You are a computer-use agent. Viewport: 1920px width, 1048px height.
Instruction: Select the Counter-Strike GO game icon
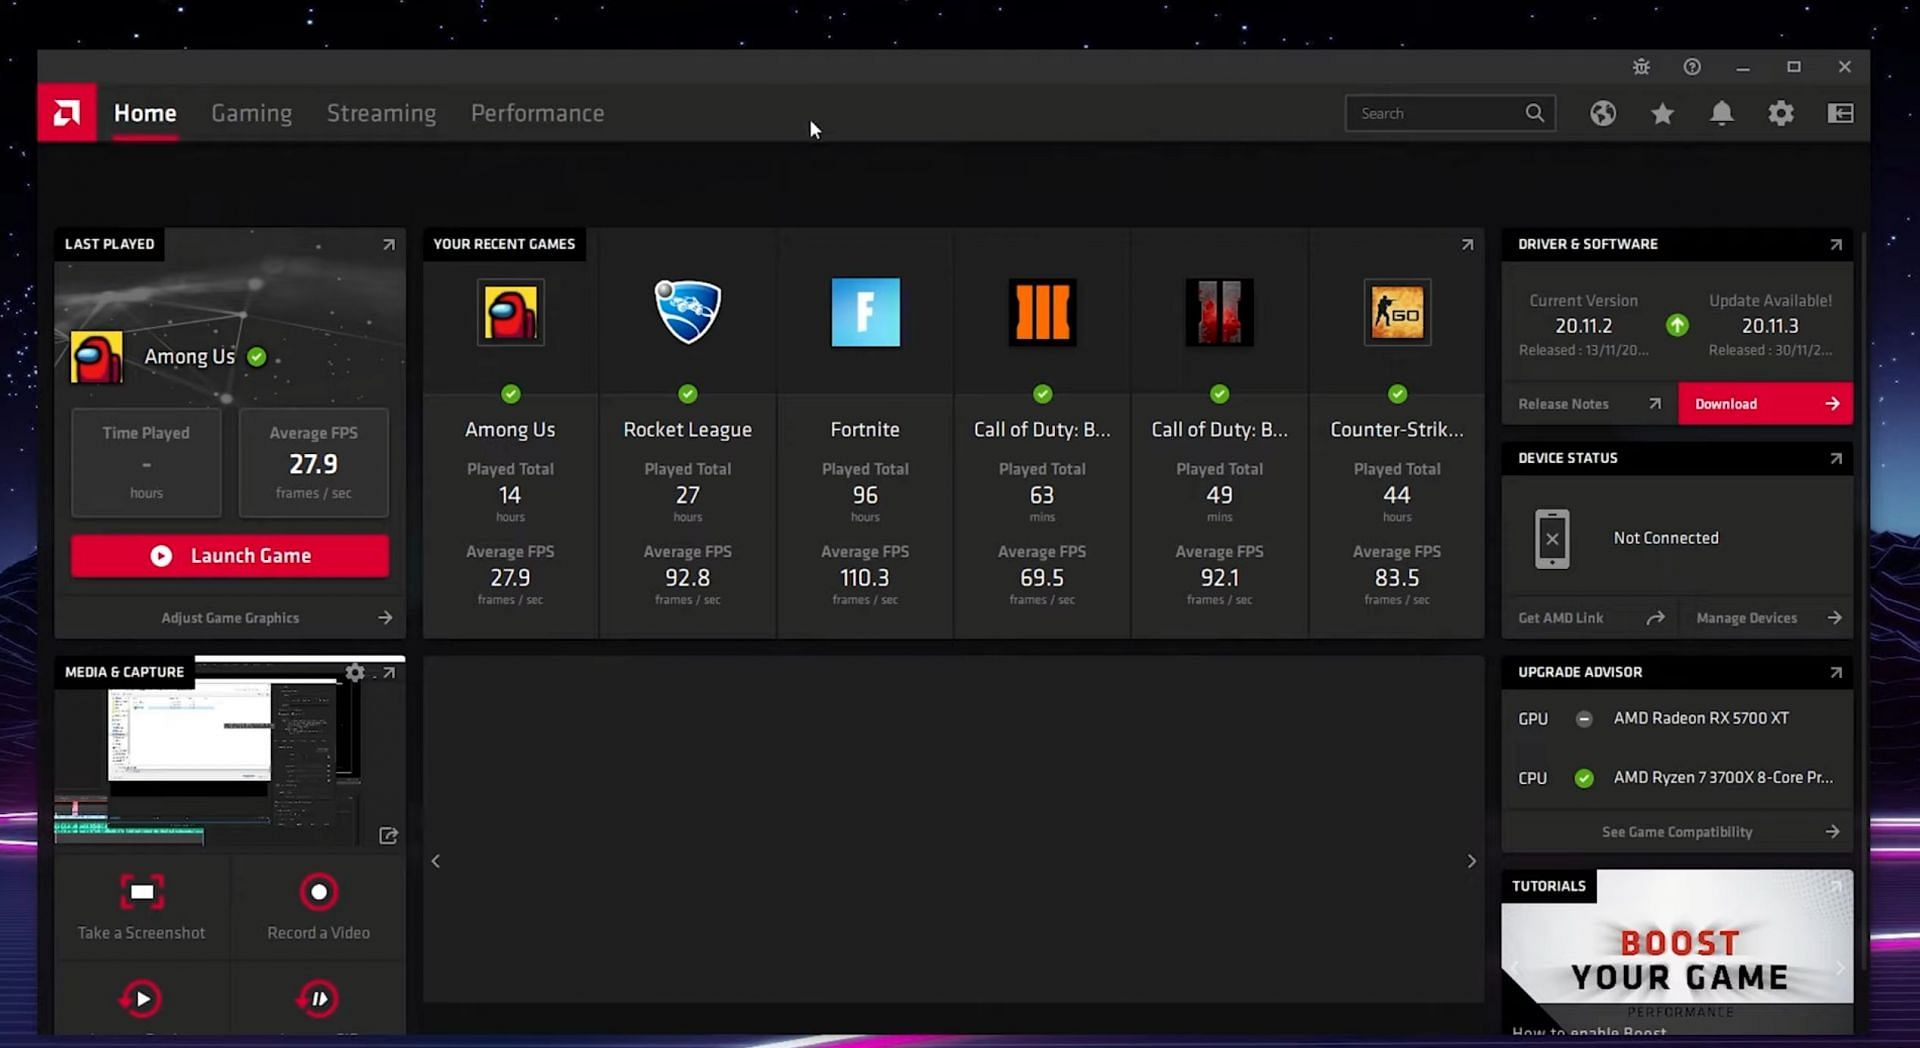pos(1397,312)
